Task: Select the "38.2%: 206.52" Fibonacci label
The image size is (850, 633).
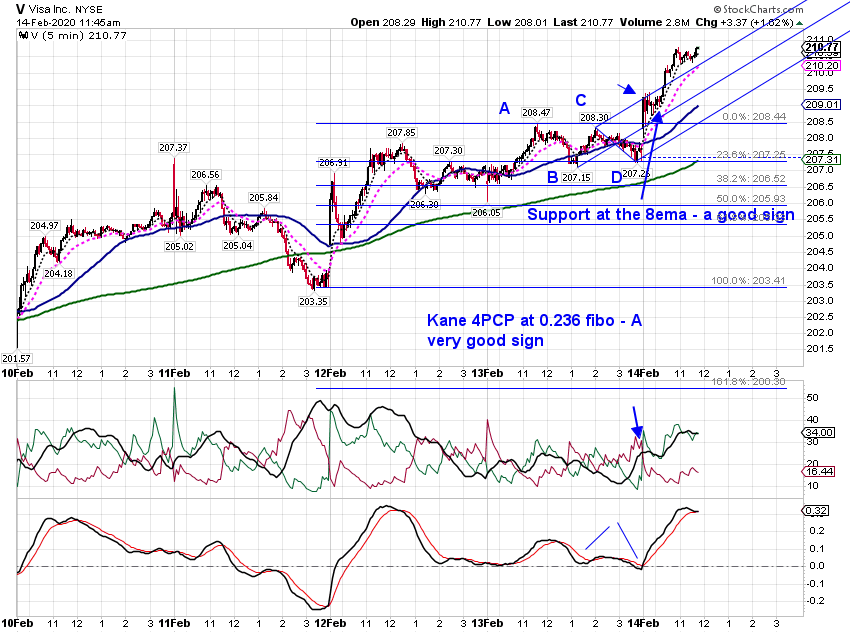Action: [x=751, y=179]
